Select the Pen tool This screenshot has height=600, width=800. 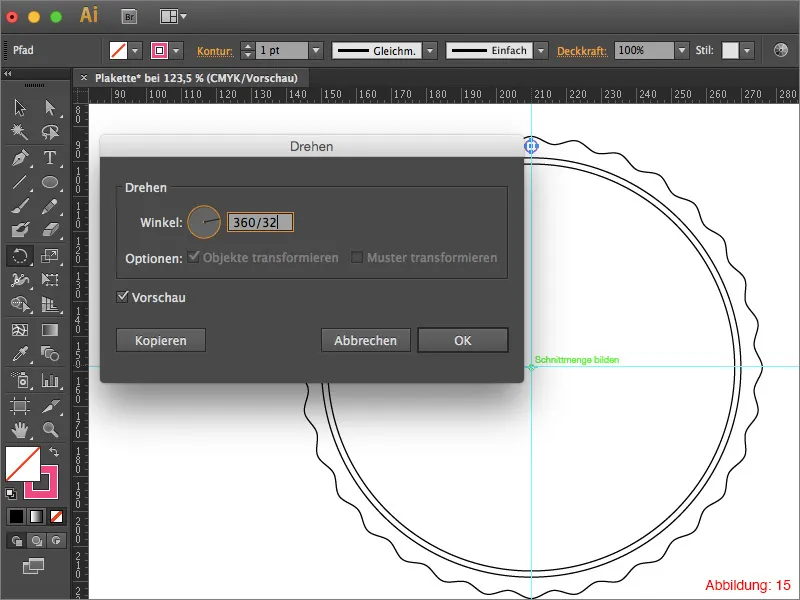[x=20, y=158]
